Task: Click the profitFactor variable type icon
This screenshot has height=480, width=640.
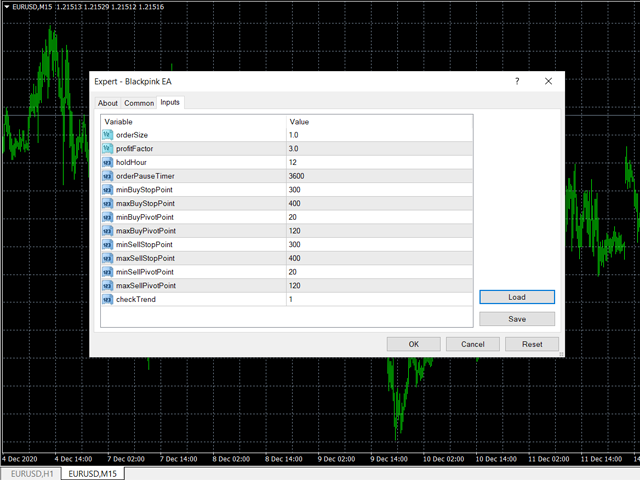Action: [107, 149]
